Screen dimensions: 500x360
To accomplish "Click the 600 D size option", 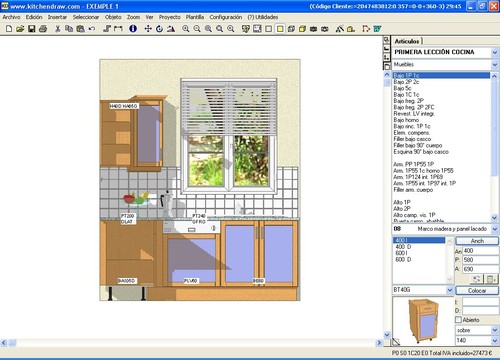I will (x=403, y=259).
